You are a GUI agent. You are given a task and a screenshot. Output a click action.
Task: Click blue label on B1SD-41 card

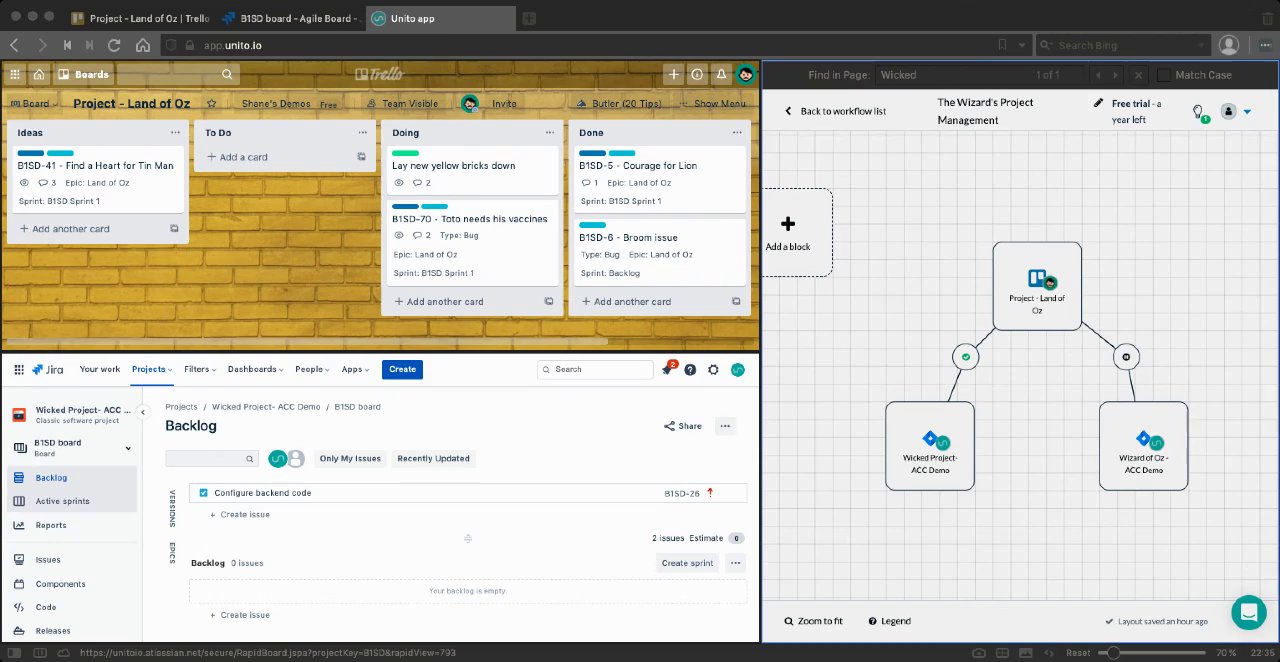coord(31,152)
